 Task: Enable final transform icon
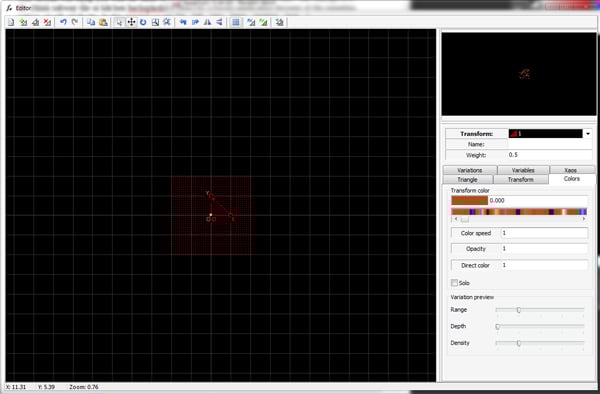(279, 22)
